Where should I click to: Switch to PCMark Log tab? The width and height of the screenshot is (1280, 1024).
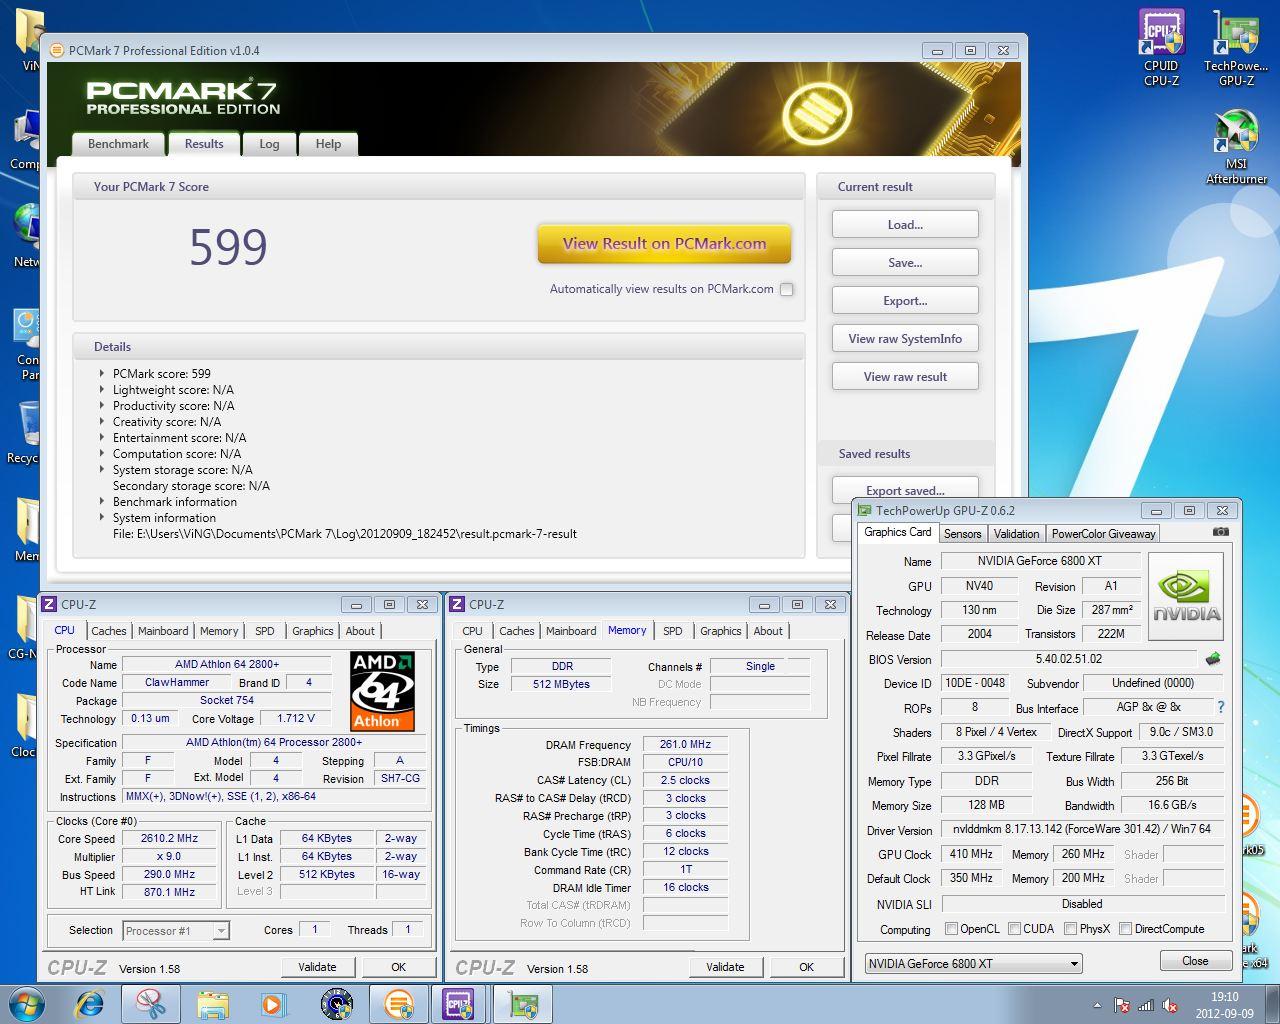269,144
